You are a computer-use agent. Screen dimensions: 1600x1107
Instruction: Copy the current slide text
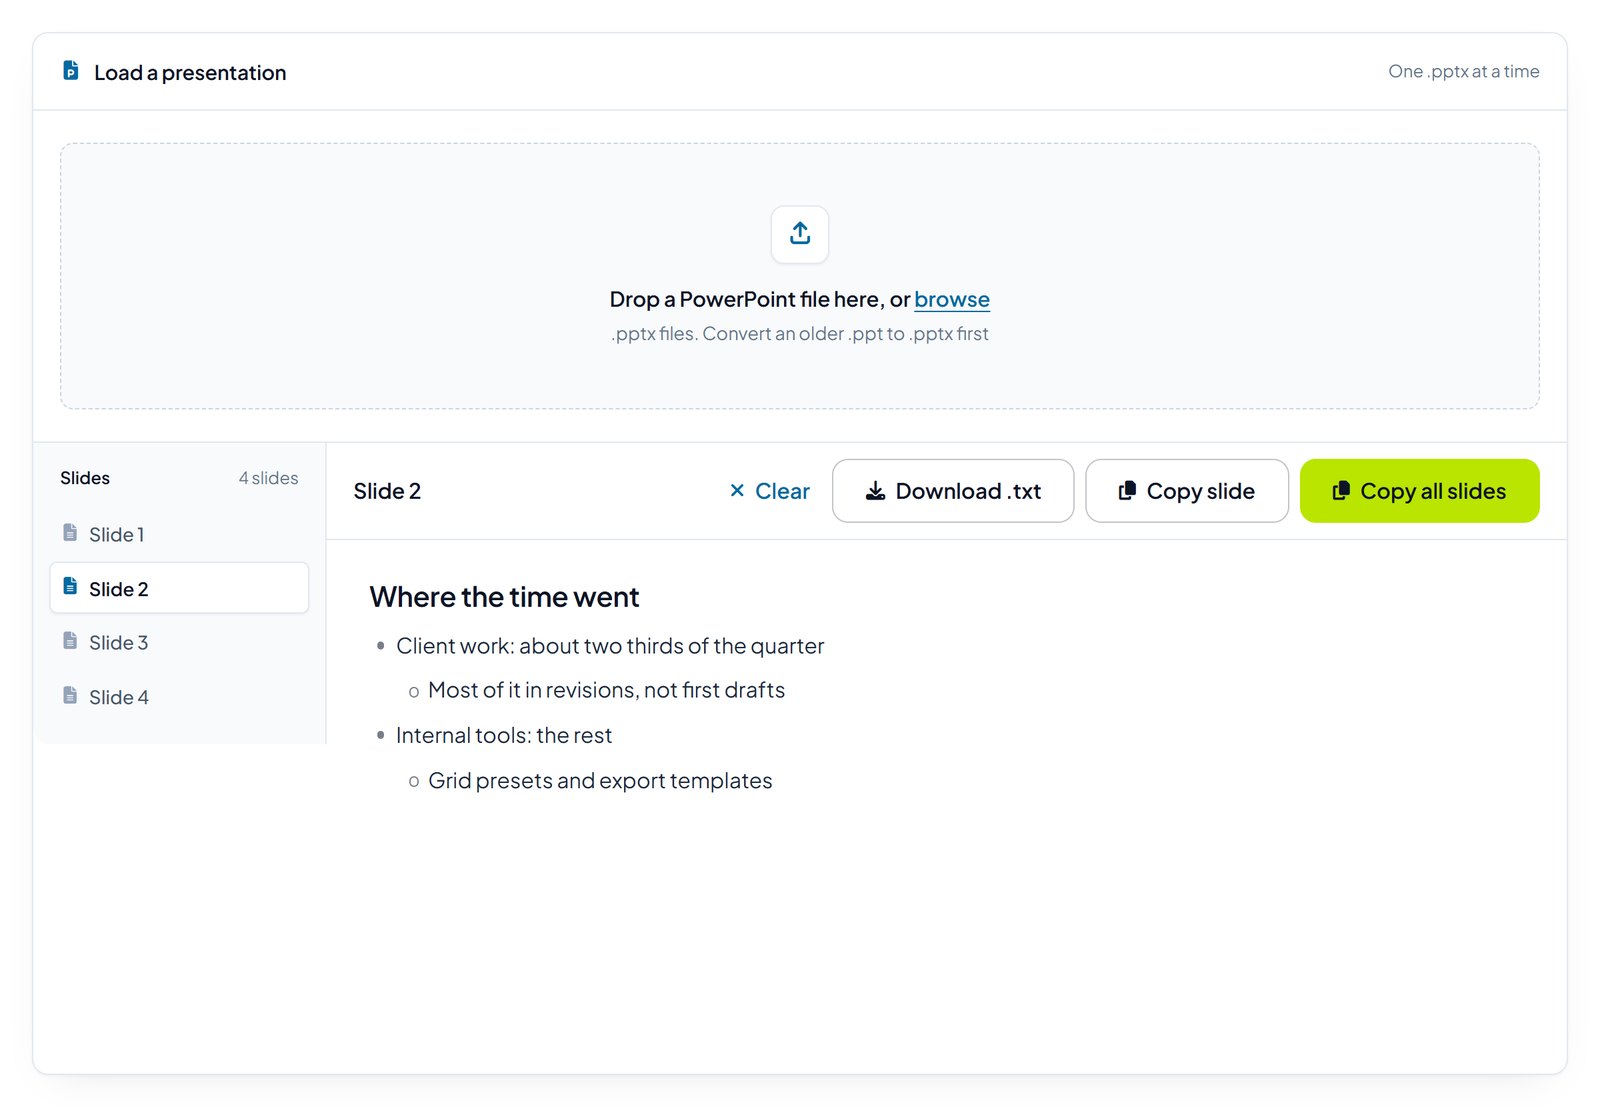1187,491
